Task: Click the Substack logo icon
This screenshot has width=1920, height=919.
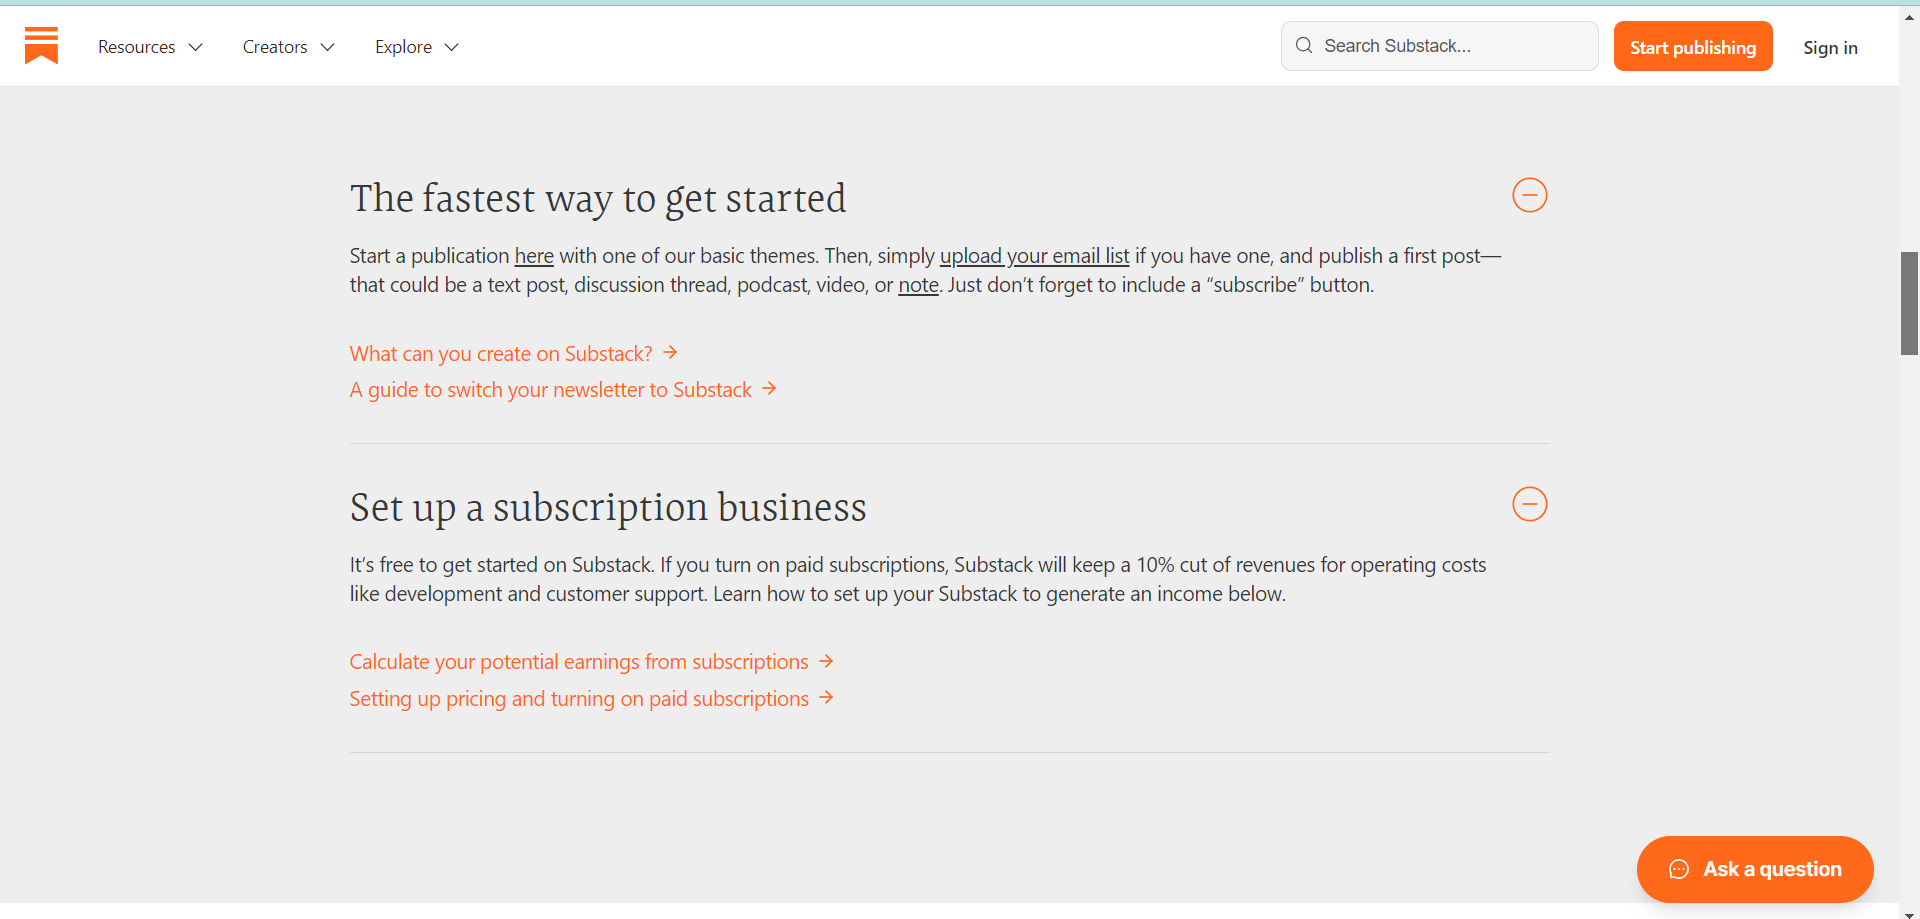Action: point(41,46)
